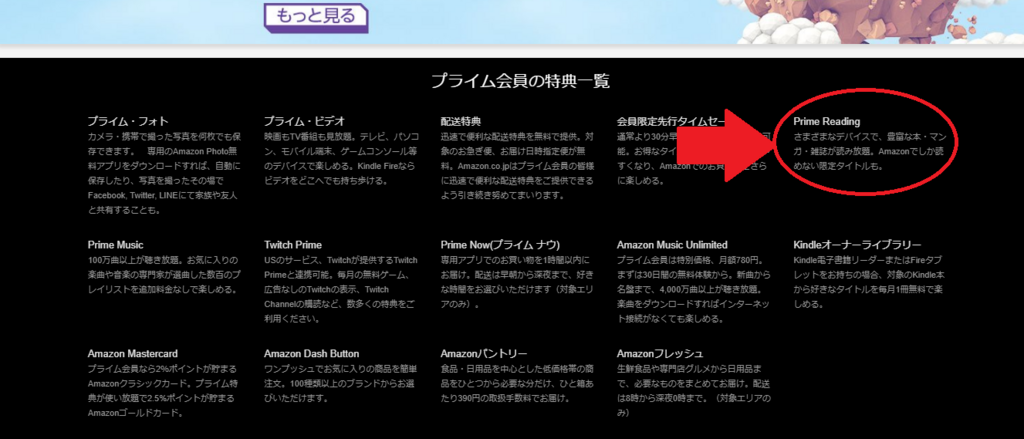Select the Amazonパントリー heading
The width and height of the screenshot is (1024, 439).
click(x=484, y=353)
